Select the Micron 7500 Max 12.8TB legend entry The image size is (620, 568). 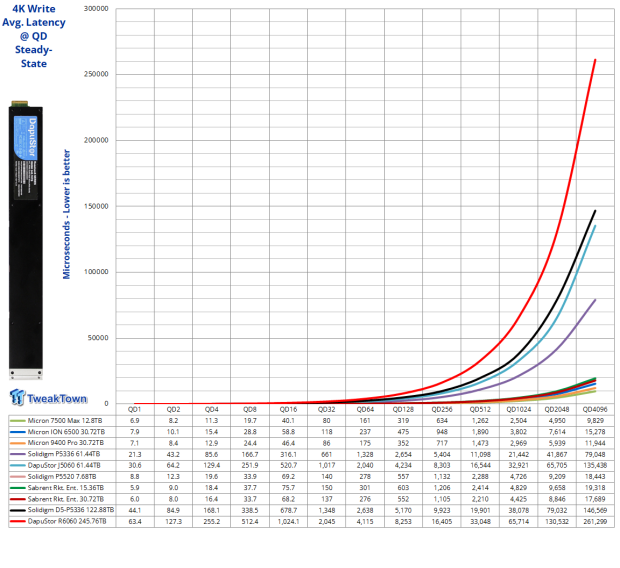click(x=62, y=421)
